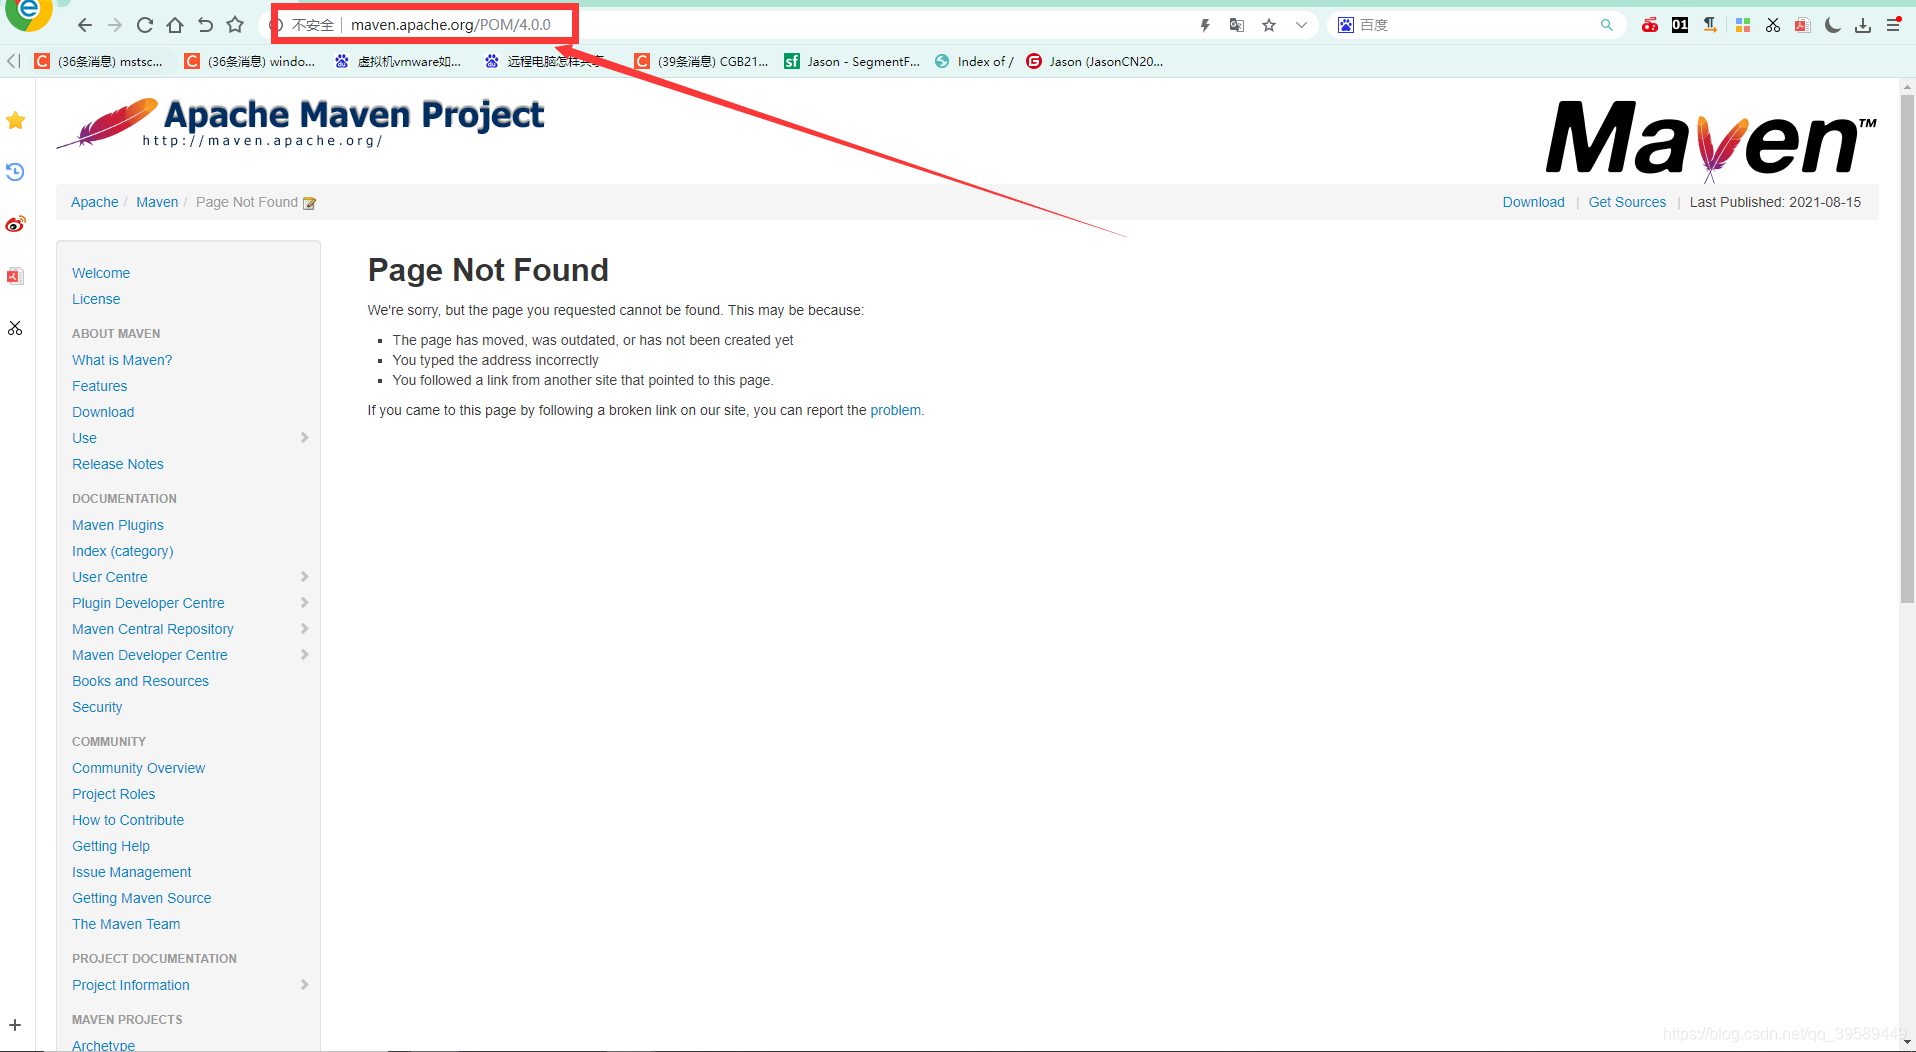This screenshot has width=1916, height=1052.
Task: Open the PDF extension in top toolbar
Action: point(1802,25)
